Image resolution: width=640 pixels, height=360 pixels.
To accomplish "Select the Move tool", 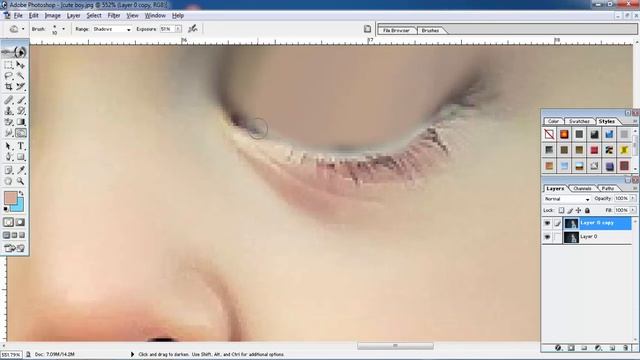I will point(20,65).
